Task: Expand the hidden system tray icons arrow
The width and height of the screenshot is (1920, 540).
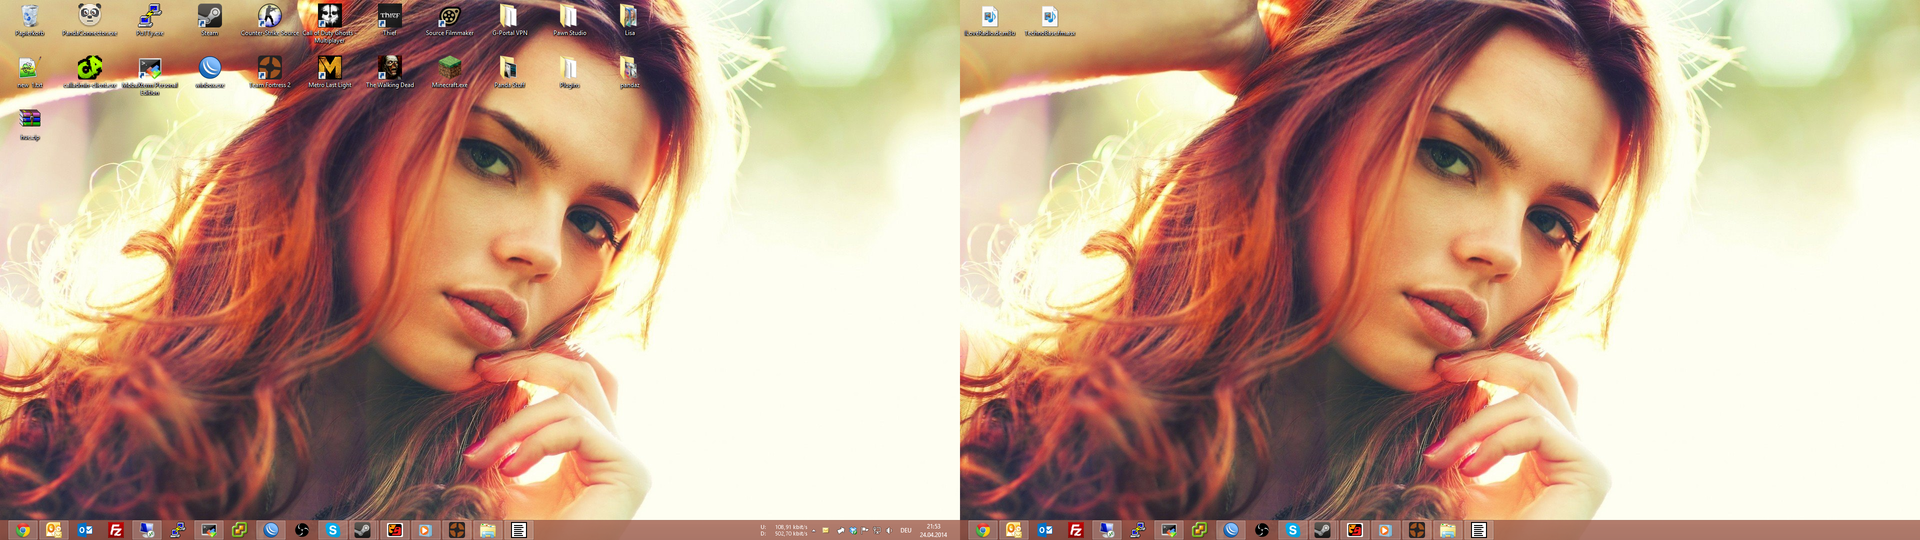Action: point(814,530)
